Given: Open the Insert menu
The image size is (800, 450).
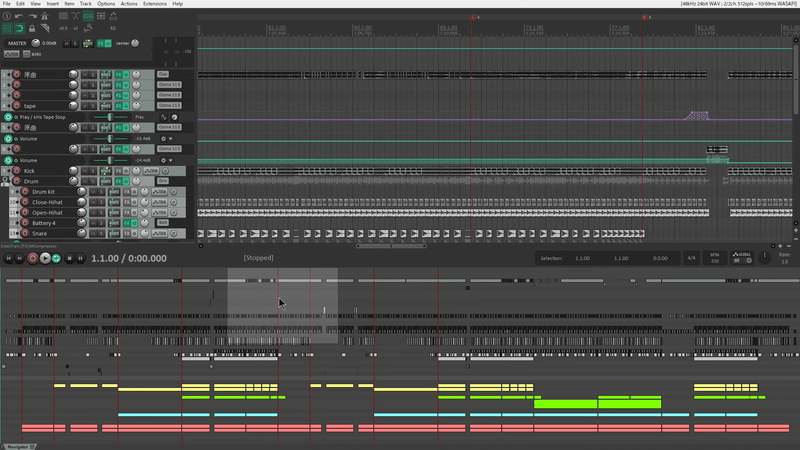Looking at the screenshot, I should click(53, 4).
